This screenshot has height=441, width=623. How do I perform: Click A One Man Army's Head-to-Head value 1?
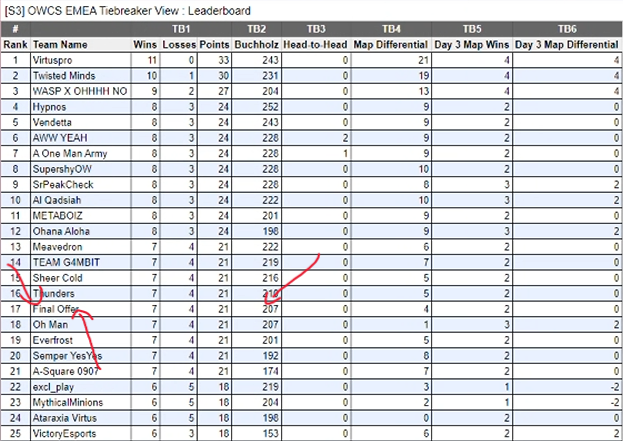pos(345,153)
